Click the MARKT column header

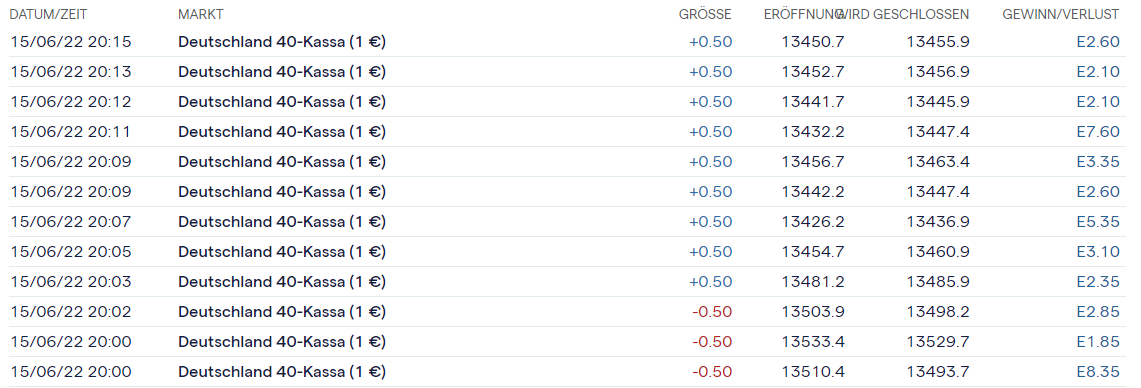click(201, 15)
